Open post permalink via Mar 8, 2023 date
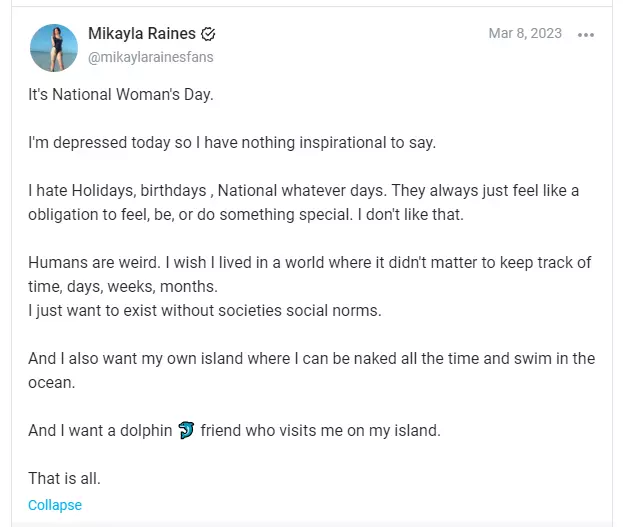This screenshot has height=527, width=623. [525, 33]
